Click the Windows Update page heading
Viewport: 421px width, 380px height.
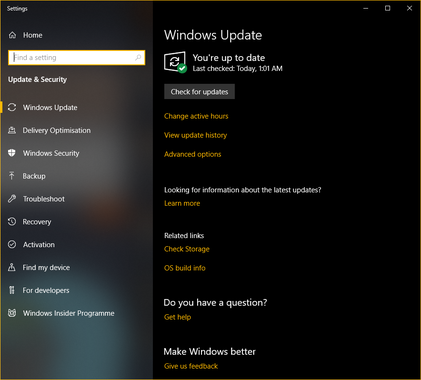213,35
